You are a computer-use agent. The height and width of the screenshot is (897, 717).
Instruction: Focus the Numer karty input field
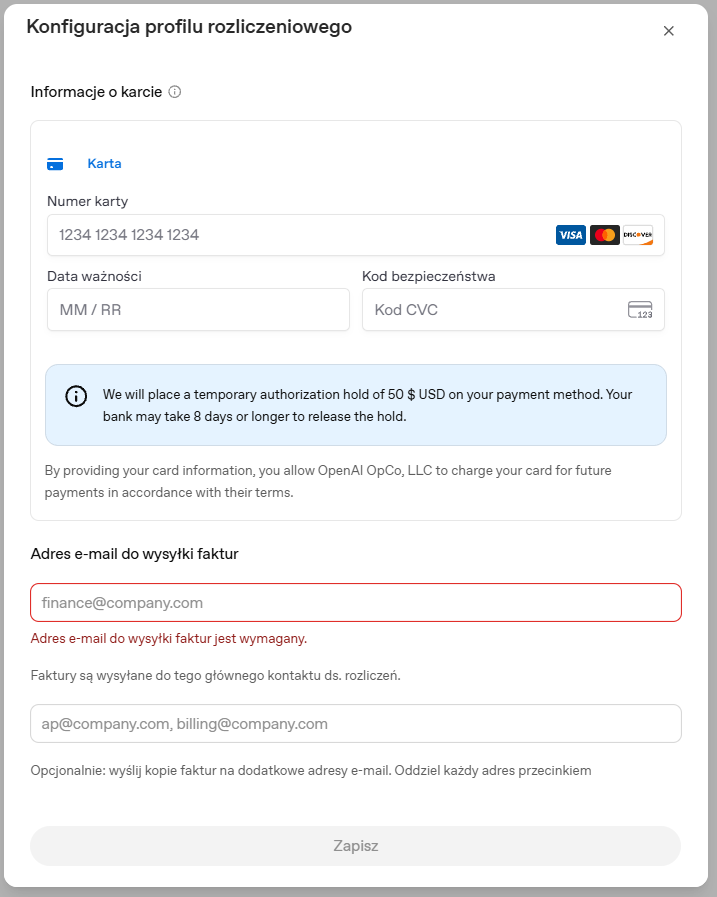pyautogui.click(x=355, y=235)
